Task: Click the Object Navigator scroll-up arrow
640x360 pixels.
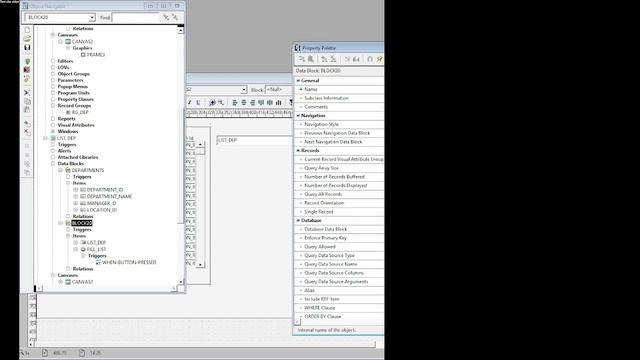Action: (x=181, y=31)
